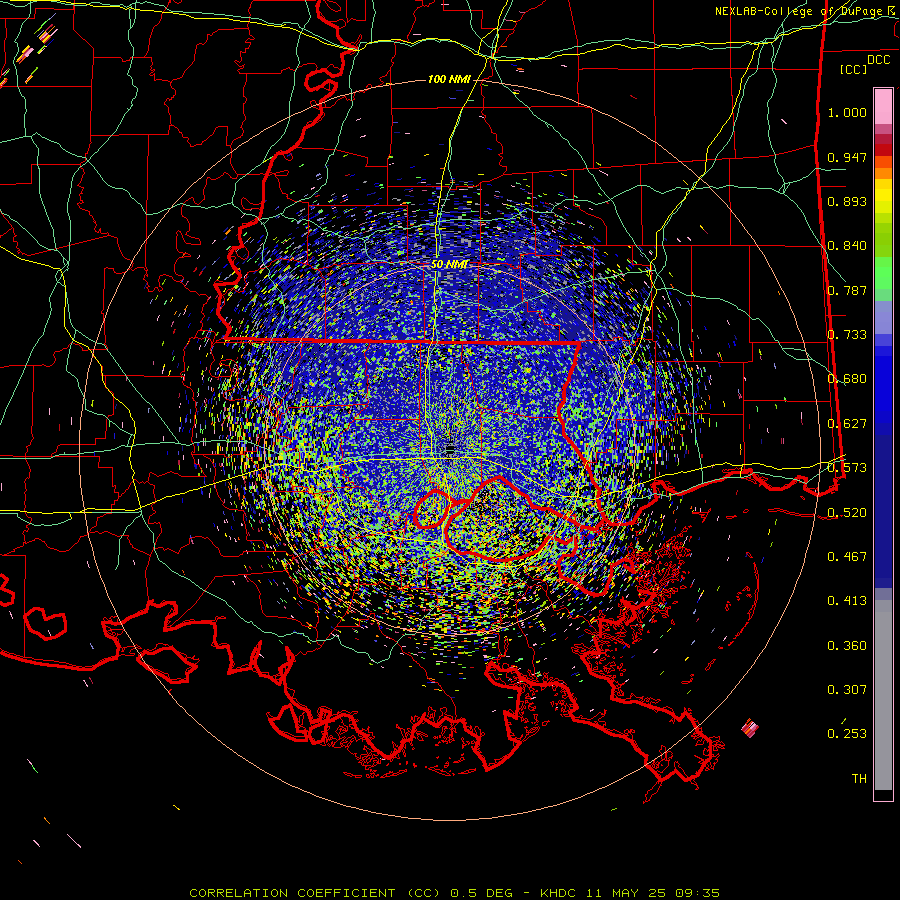The height and width of the screenshot is (900, 900).
Task: Select the 0.680 legend value
Action: click(847, 379)
